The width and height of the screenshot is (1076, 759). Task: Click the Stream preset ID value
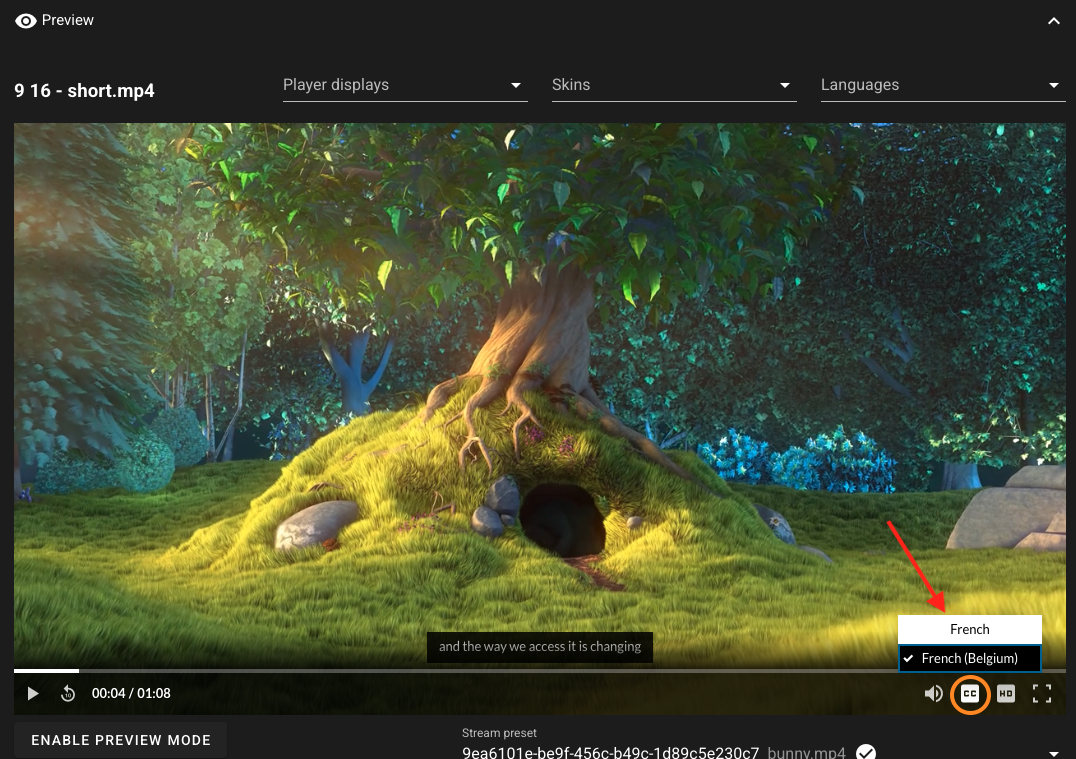611,753
